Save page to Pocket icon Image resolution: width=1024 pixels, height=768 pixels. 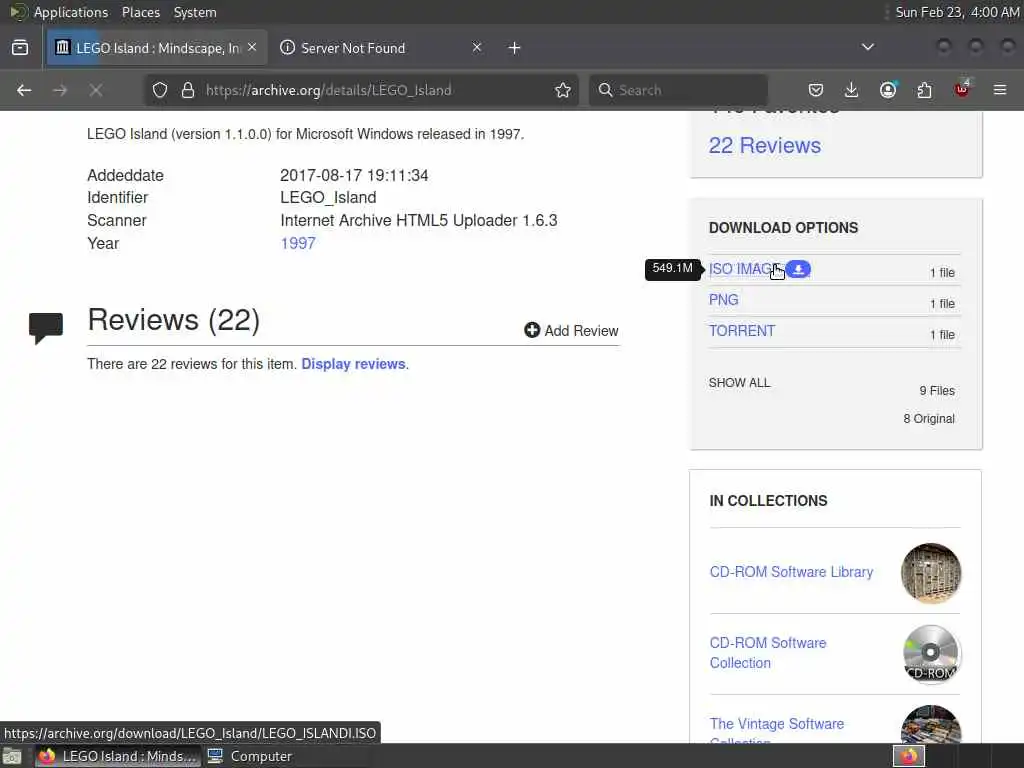click(x=816, y=90)
